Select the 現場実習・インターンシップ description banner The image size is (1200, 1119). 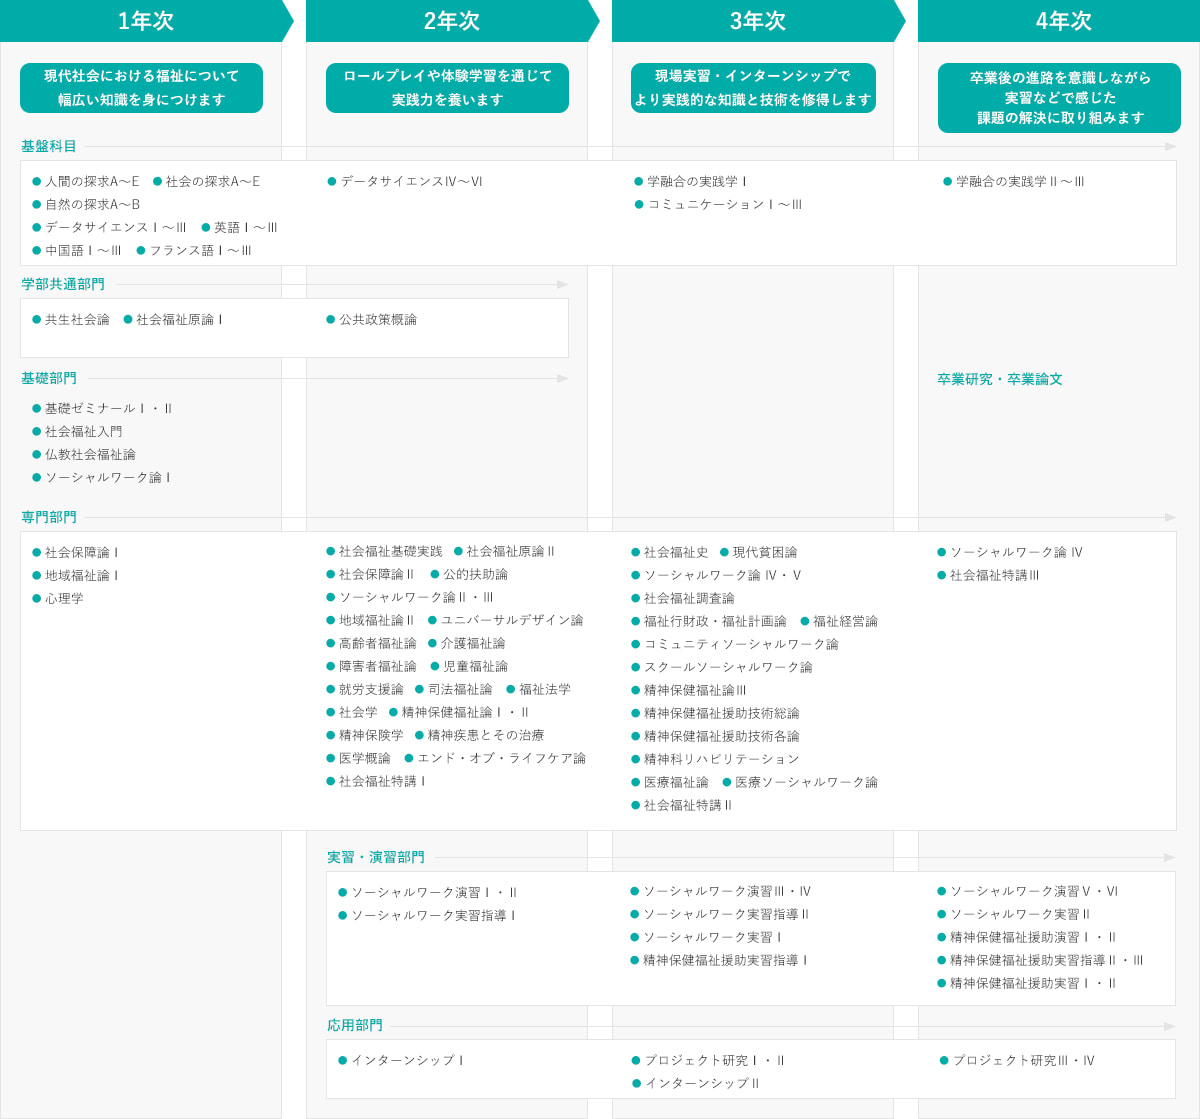click(753, 88)
